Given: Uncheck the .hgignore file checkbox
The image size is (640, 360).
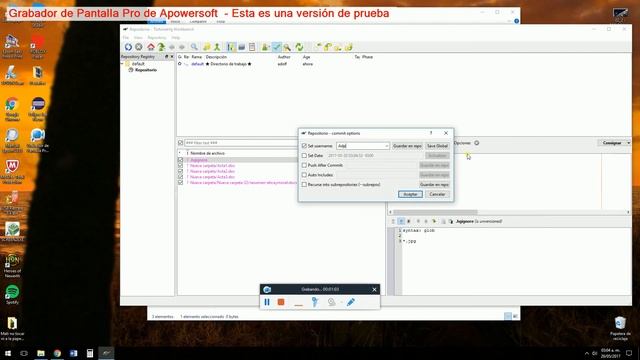Looking at the screenshot, I should [x=180, y=160].
